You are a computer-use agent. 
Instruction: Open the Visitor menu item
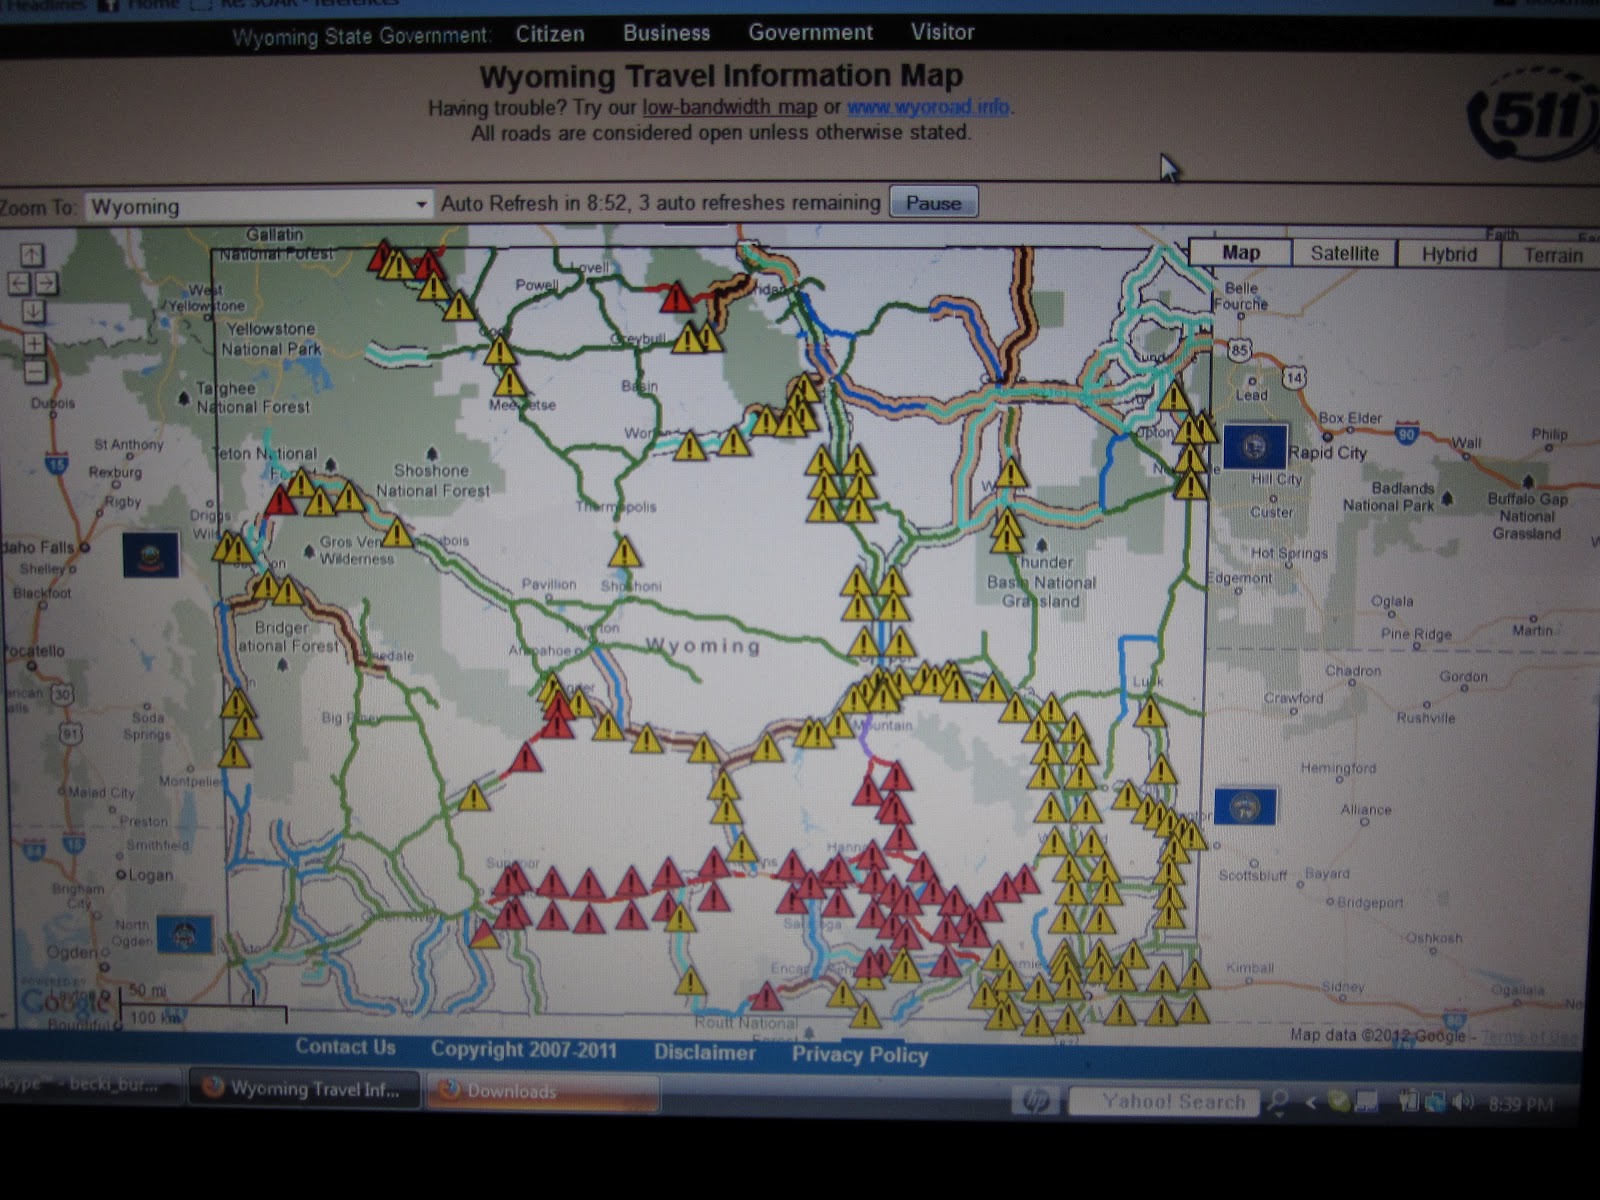coord(942,32)
